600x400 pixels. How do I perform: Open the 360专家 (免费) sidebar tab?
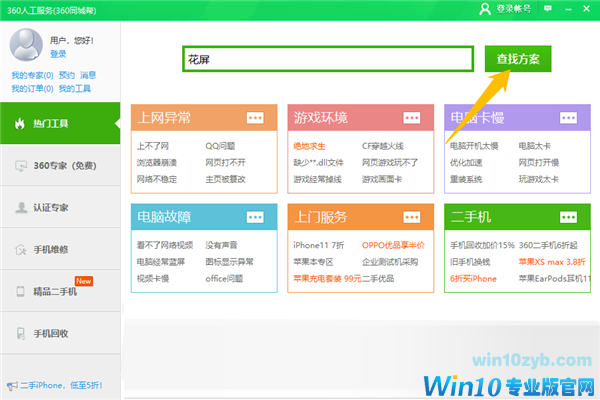(60, 166)
